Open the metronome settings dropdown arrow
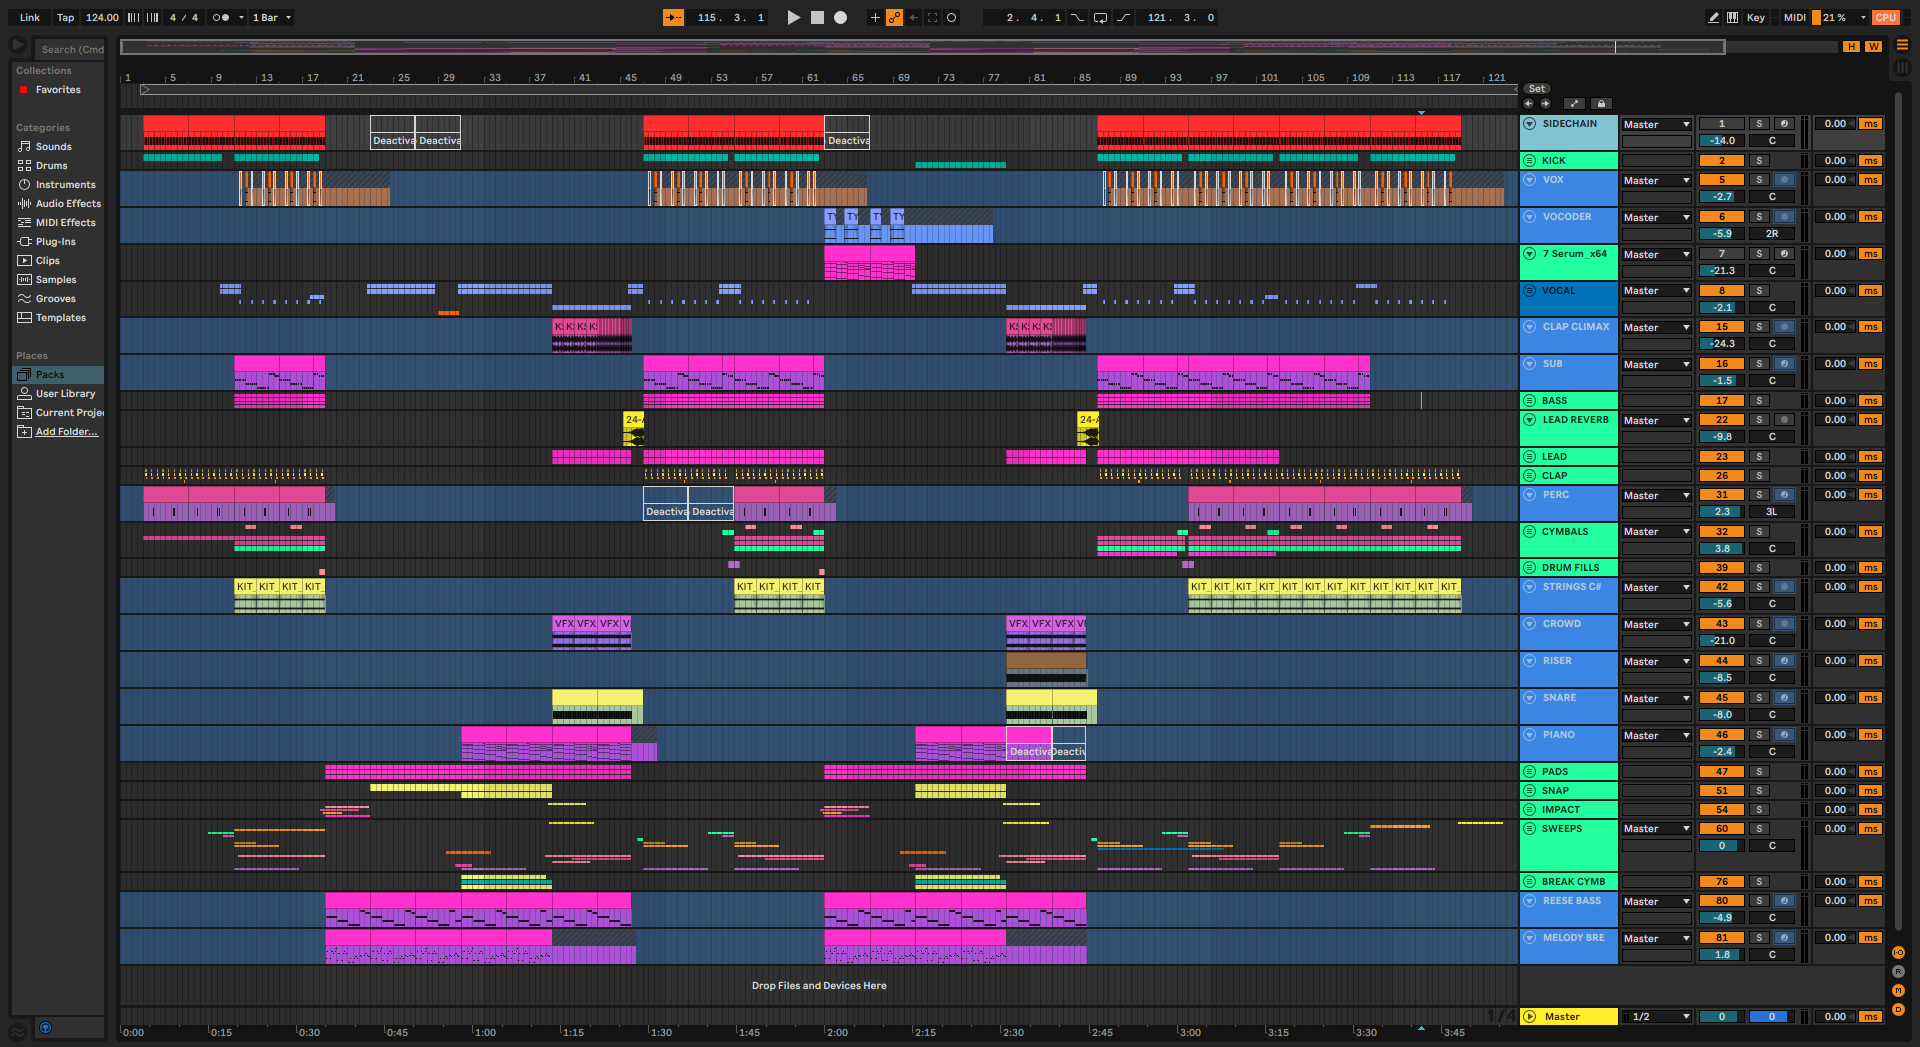This screenshot has height=1047, width=1920. (241, 17)
